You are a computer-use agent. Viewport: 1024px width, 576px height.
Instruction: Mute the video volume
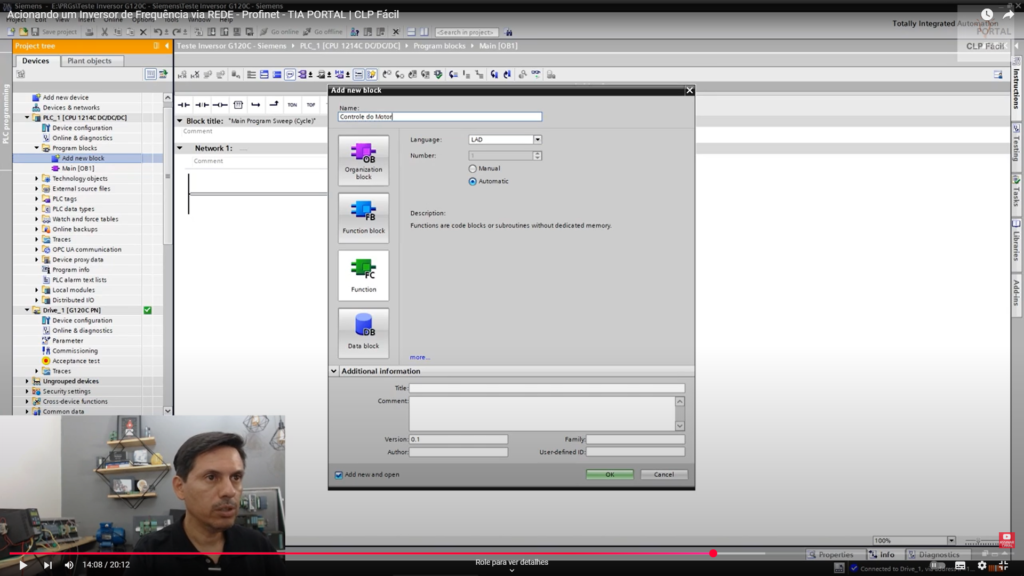pos(69,565)
